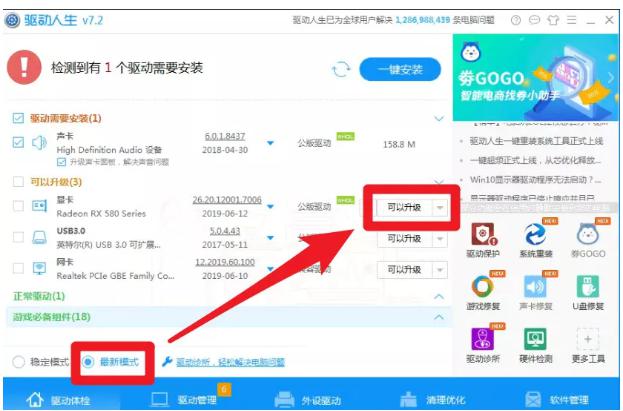Expand the 游戏必备组件(18) section chevron
Image resolution: width=623 pixels, height=411 pixels.
click(x=439, y=317)
